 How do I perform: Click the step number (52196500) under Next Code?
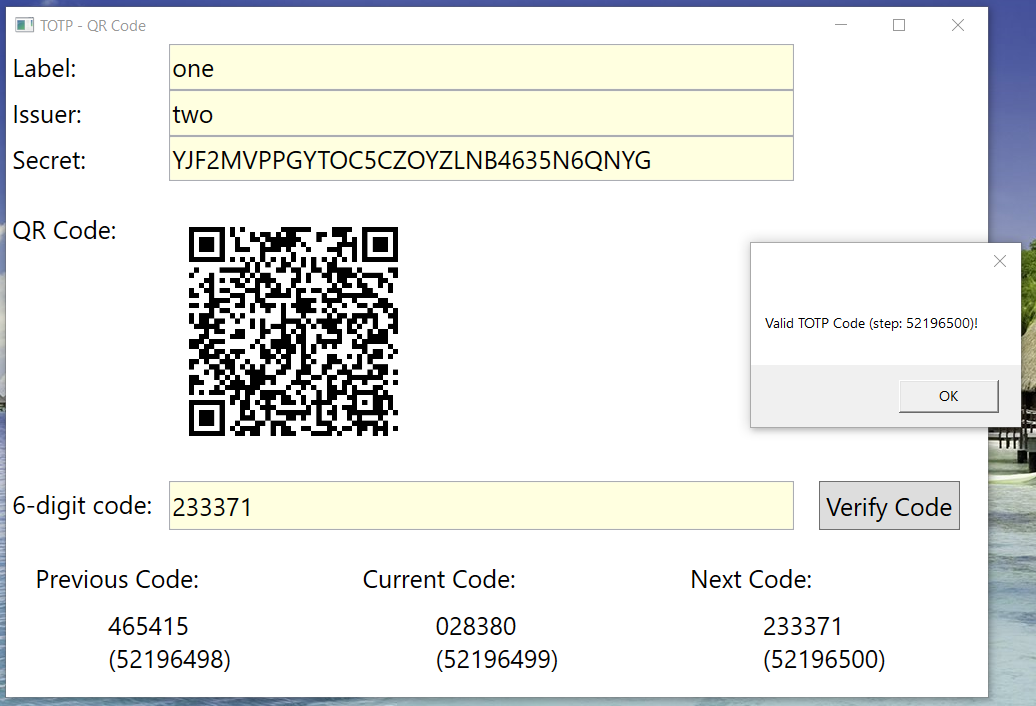point(824,660)
